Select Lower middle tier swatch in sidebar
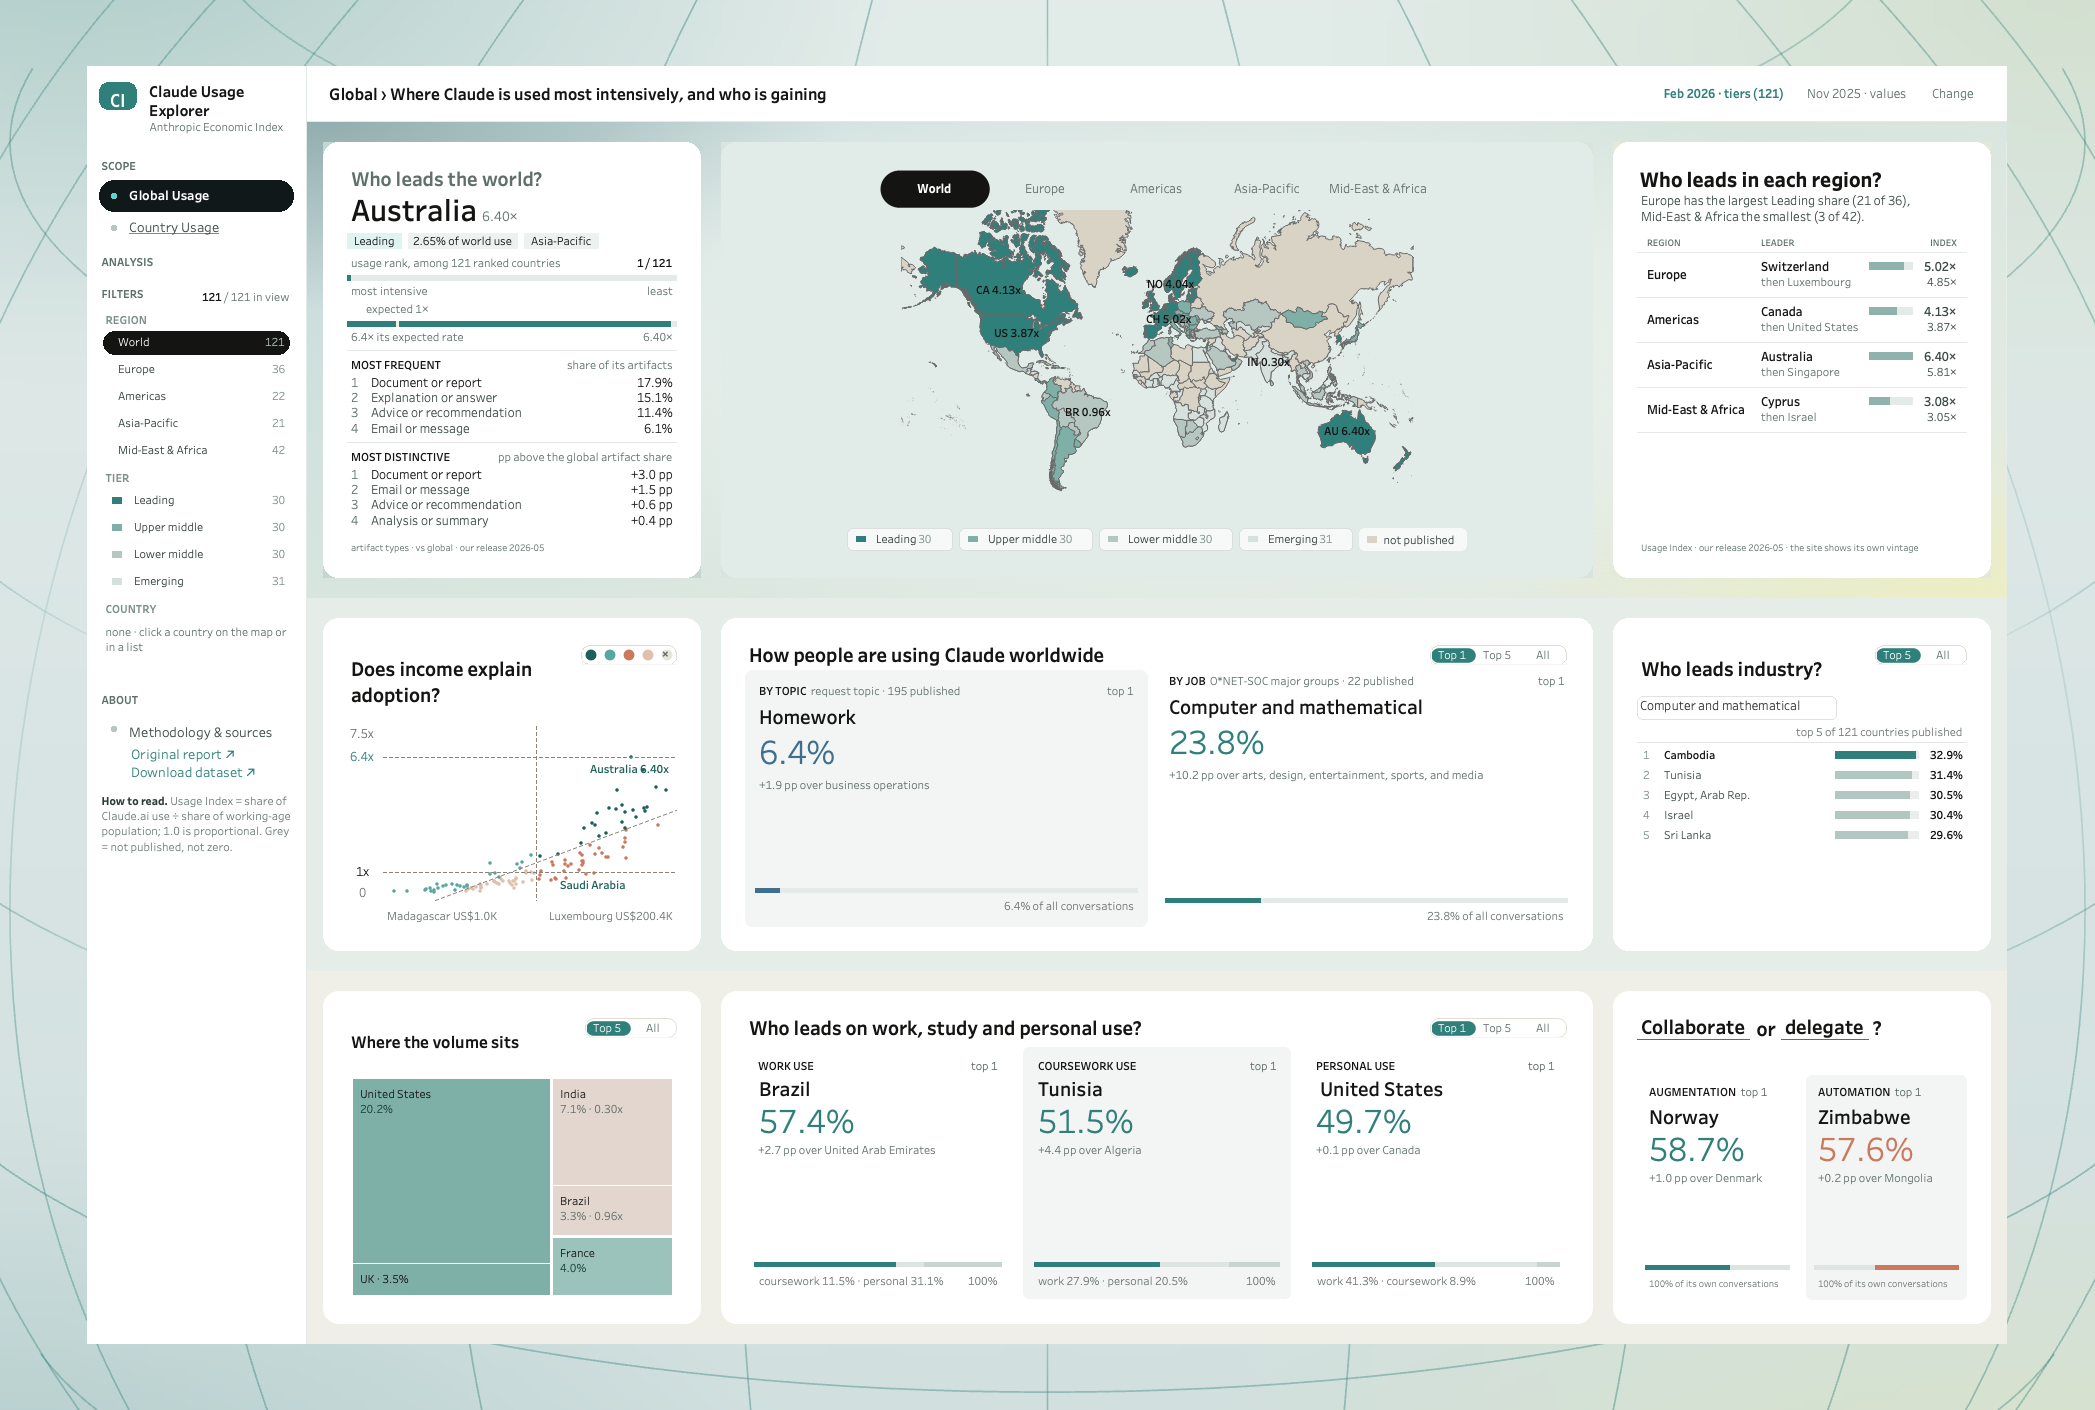 click(117, 554)
